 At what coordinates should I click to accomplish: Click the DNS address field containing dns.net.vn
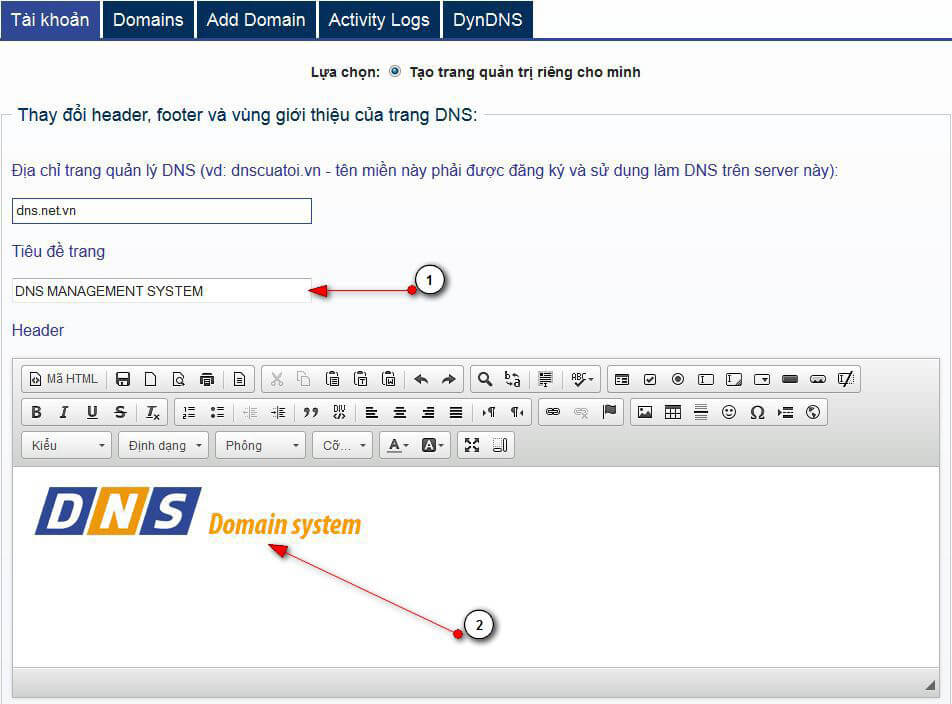pos(162,211)
